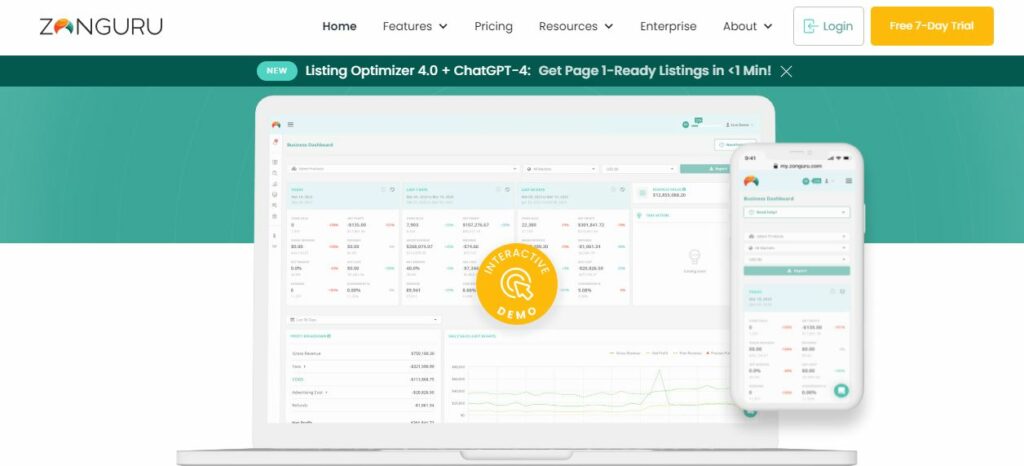Open the Home menu item
The width and height of the screenshot is (1024, 466).
339,27
